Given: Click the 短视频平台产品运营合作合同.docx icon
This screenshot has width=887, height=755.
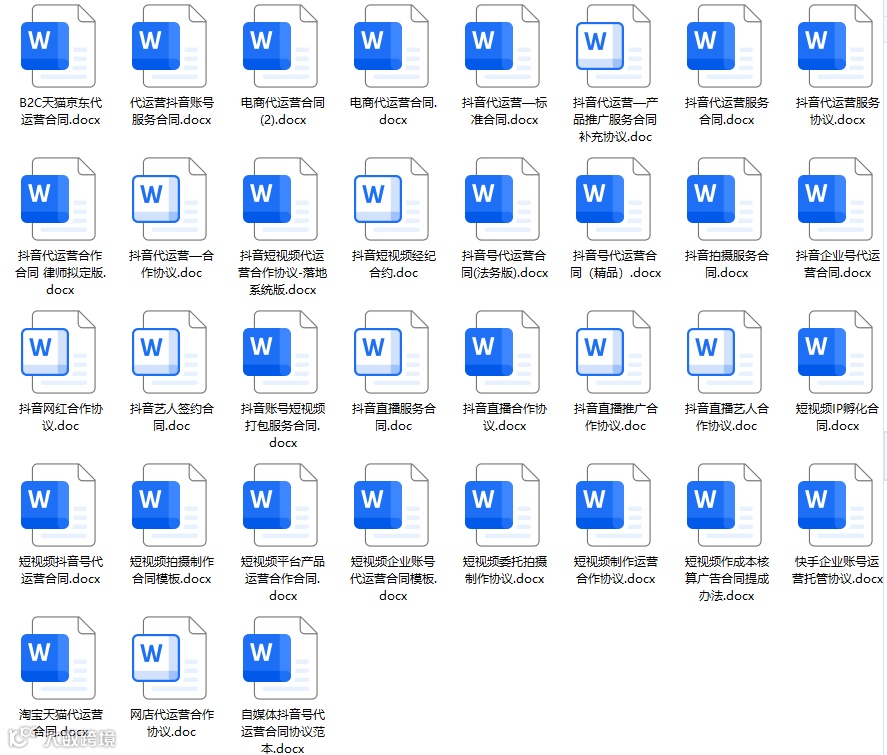Looking at the screenshot, I should tap(280, 506).
